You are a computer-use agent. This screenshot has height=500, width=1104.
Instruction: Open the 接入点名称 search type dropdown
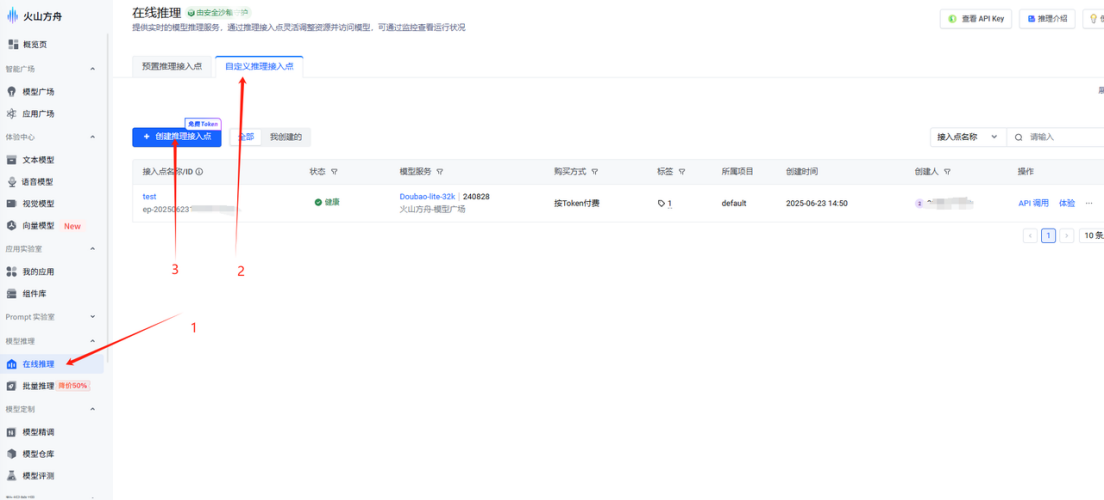(966, 137)
